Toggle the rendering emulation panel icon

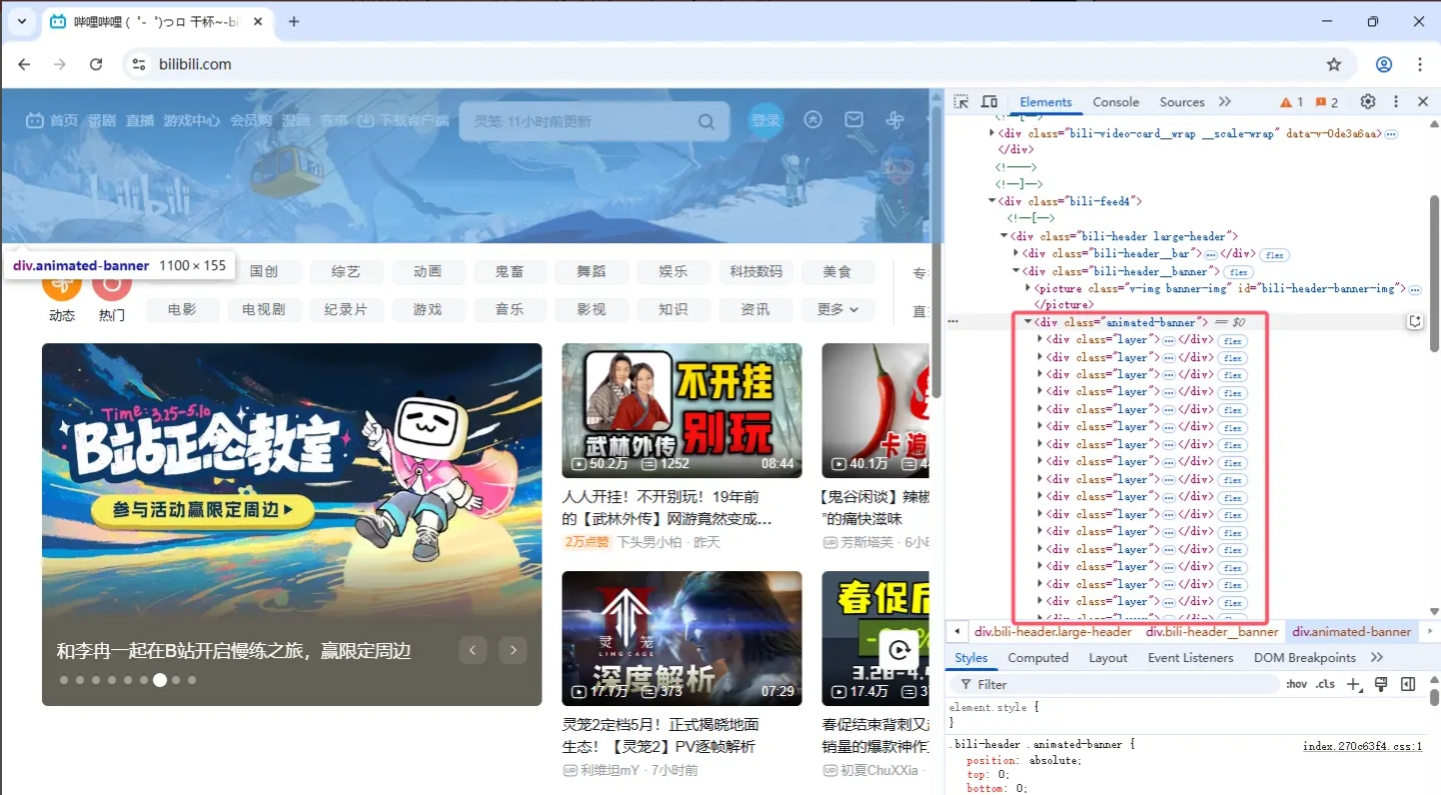(x=1381, y=684)
